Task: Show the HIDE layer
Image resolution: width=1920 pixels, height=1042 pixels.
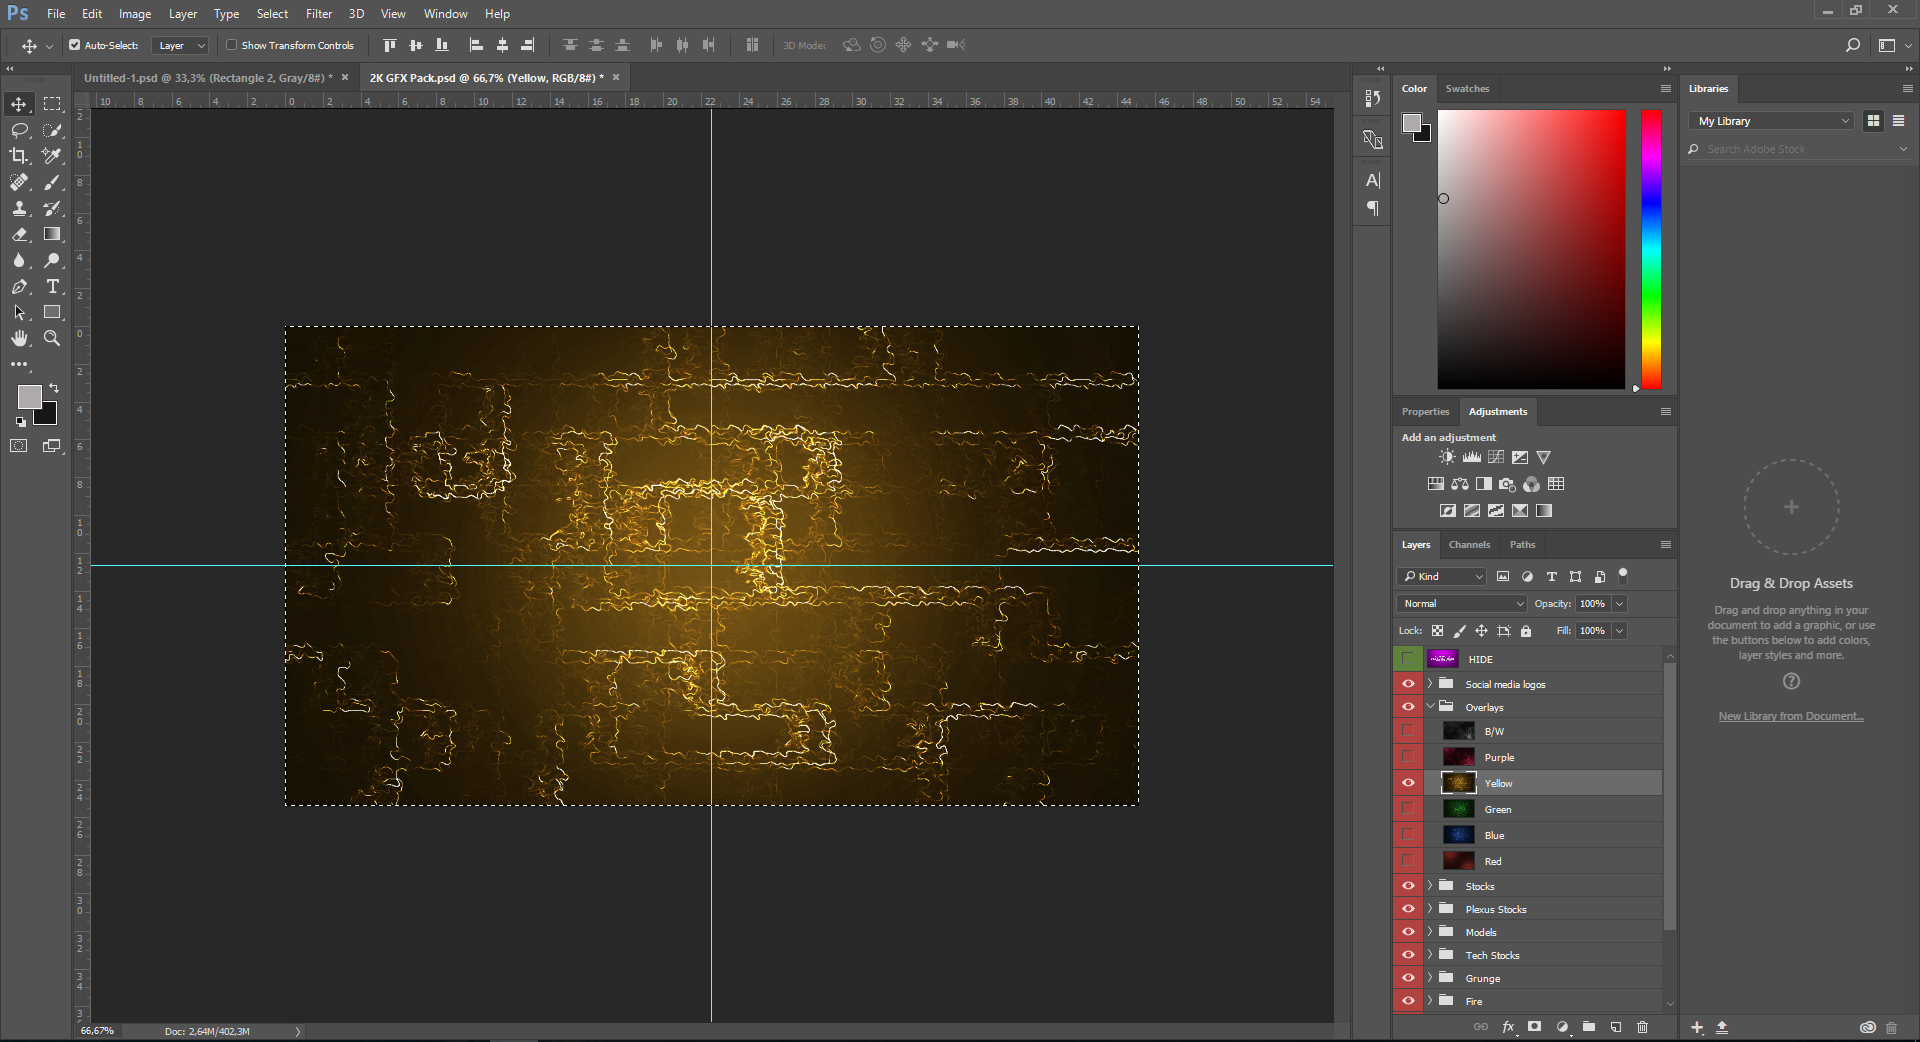Action: click(x=1408, y=659)
